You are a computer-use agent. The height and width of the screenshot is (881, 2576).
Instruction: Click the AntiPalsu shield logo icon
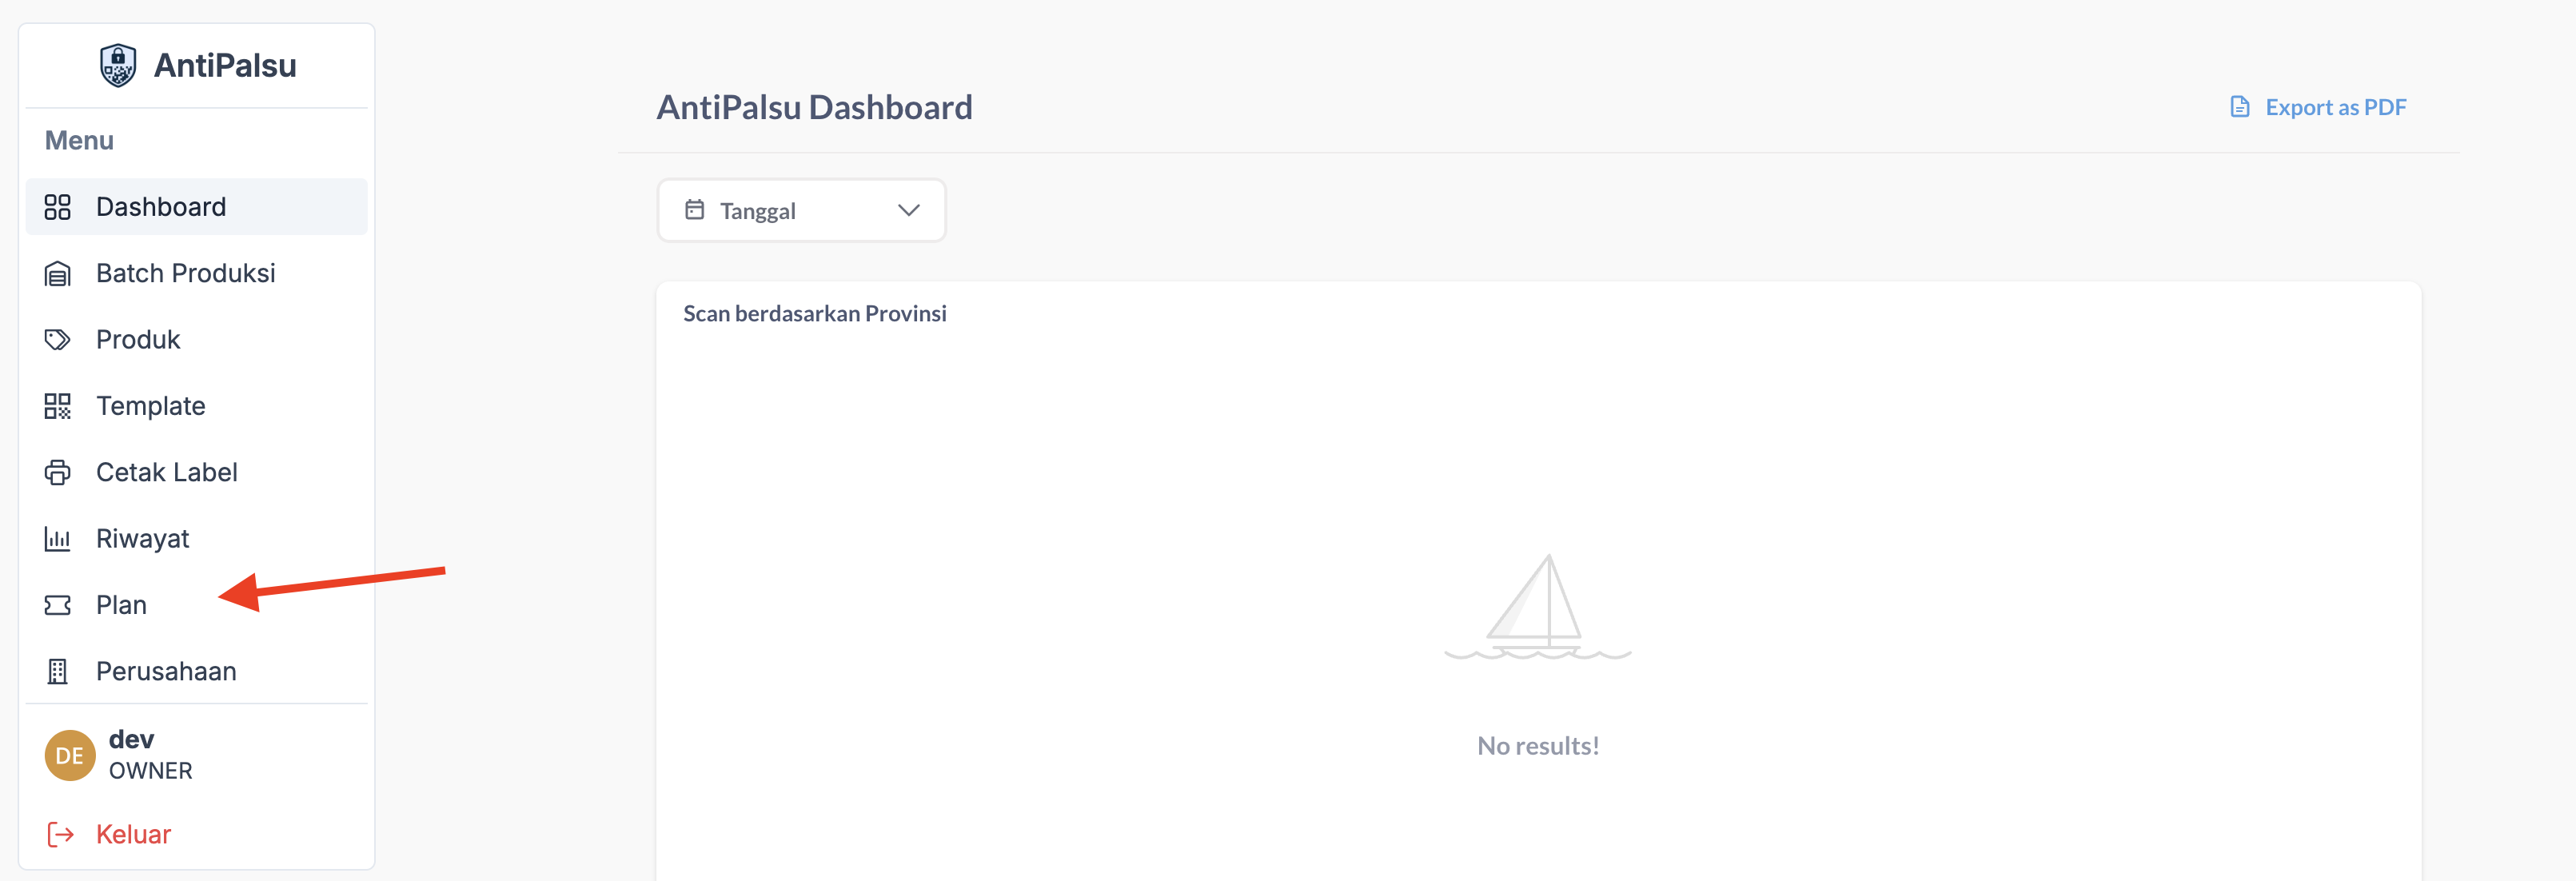118,66
